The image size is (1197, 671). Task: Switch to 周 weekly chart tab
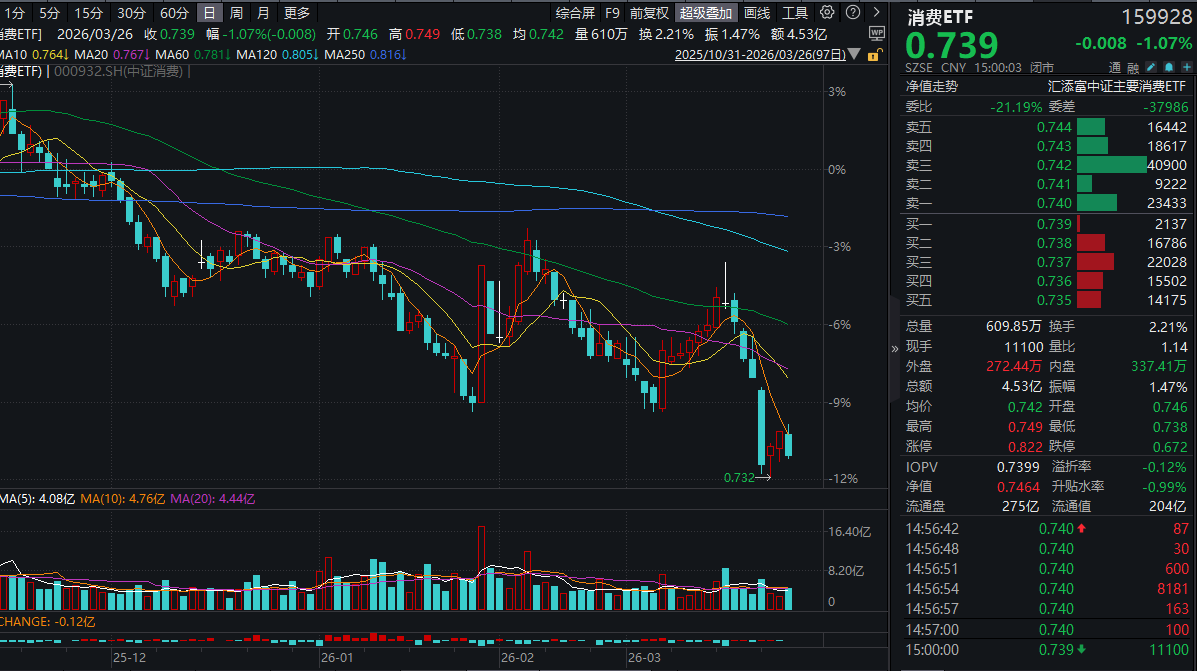click(236, 13)
